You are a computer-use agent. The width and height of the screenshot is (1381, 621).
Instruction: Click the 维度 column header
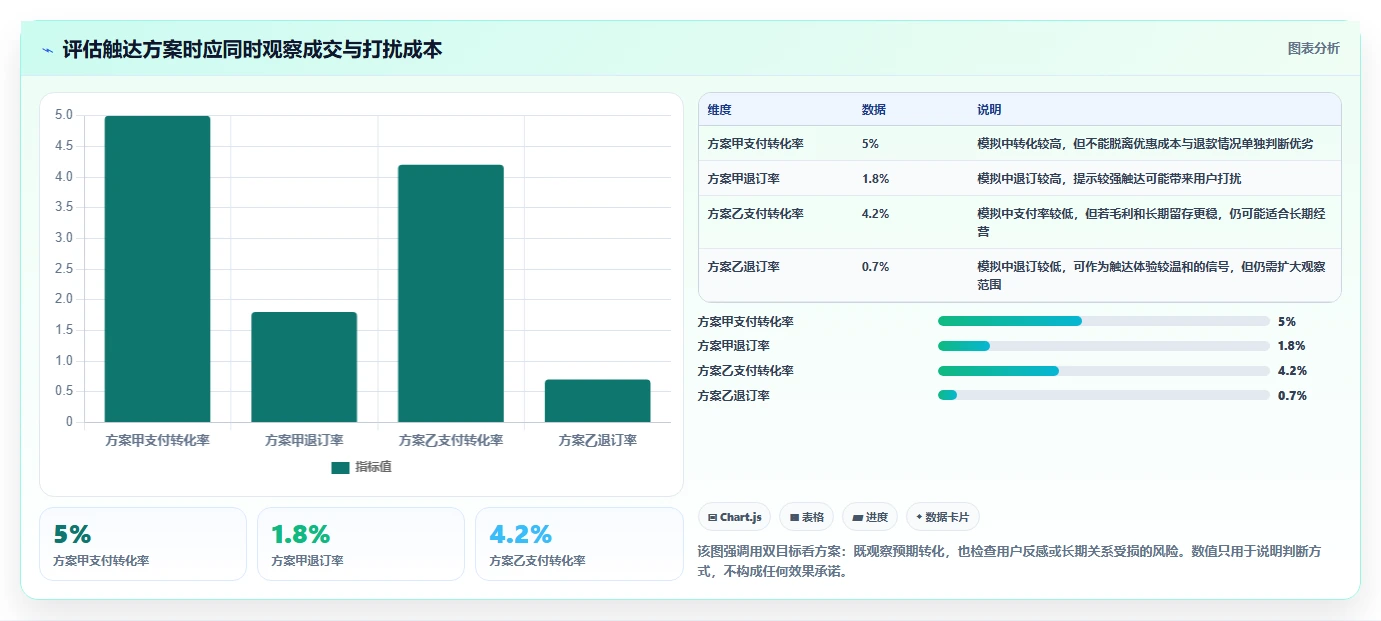pyautogui.click(x=719, y=110)
